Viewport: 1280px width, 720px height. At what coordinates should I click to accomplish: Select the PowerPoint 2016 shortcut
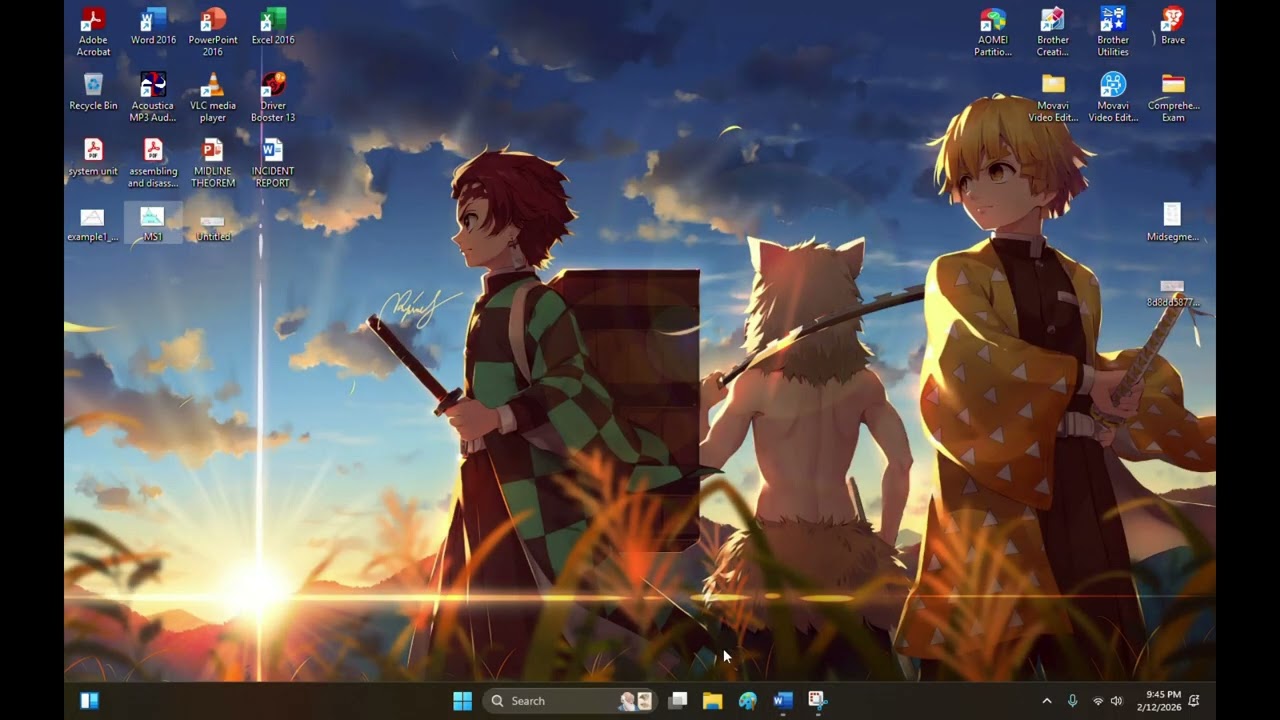(213, 32)
